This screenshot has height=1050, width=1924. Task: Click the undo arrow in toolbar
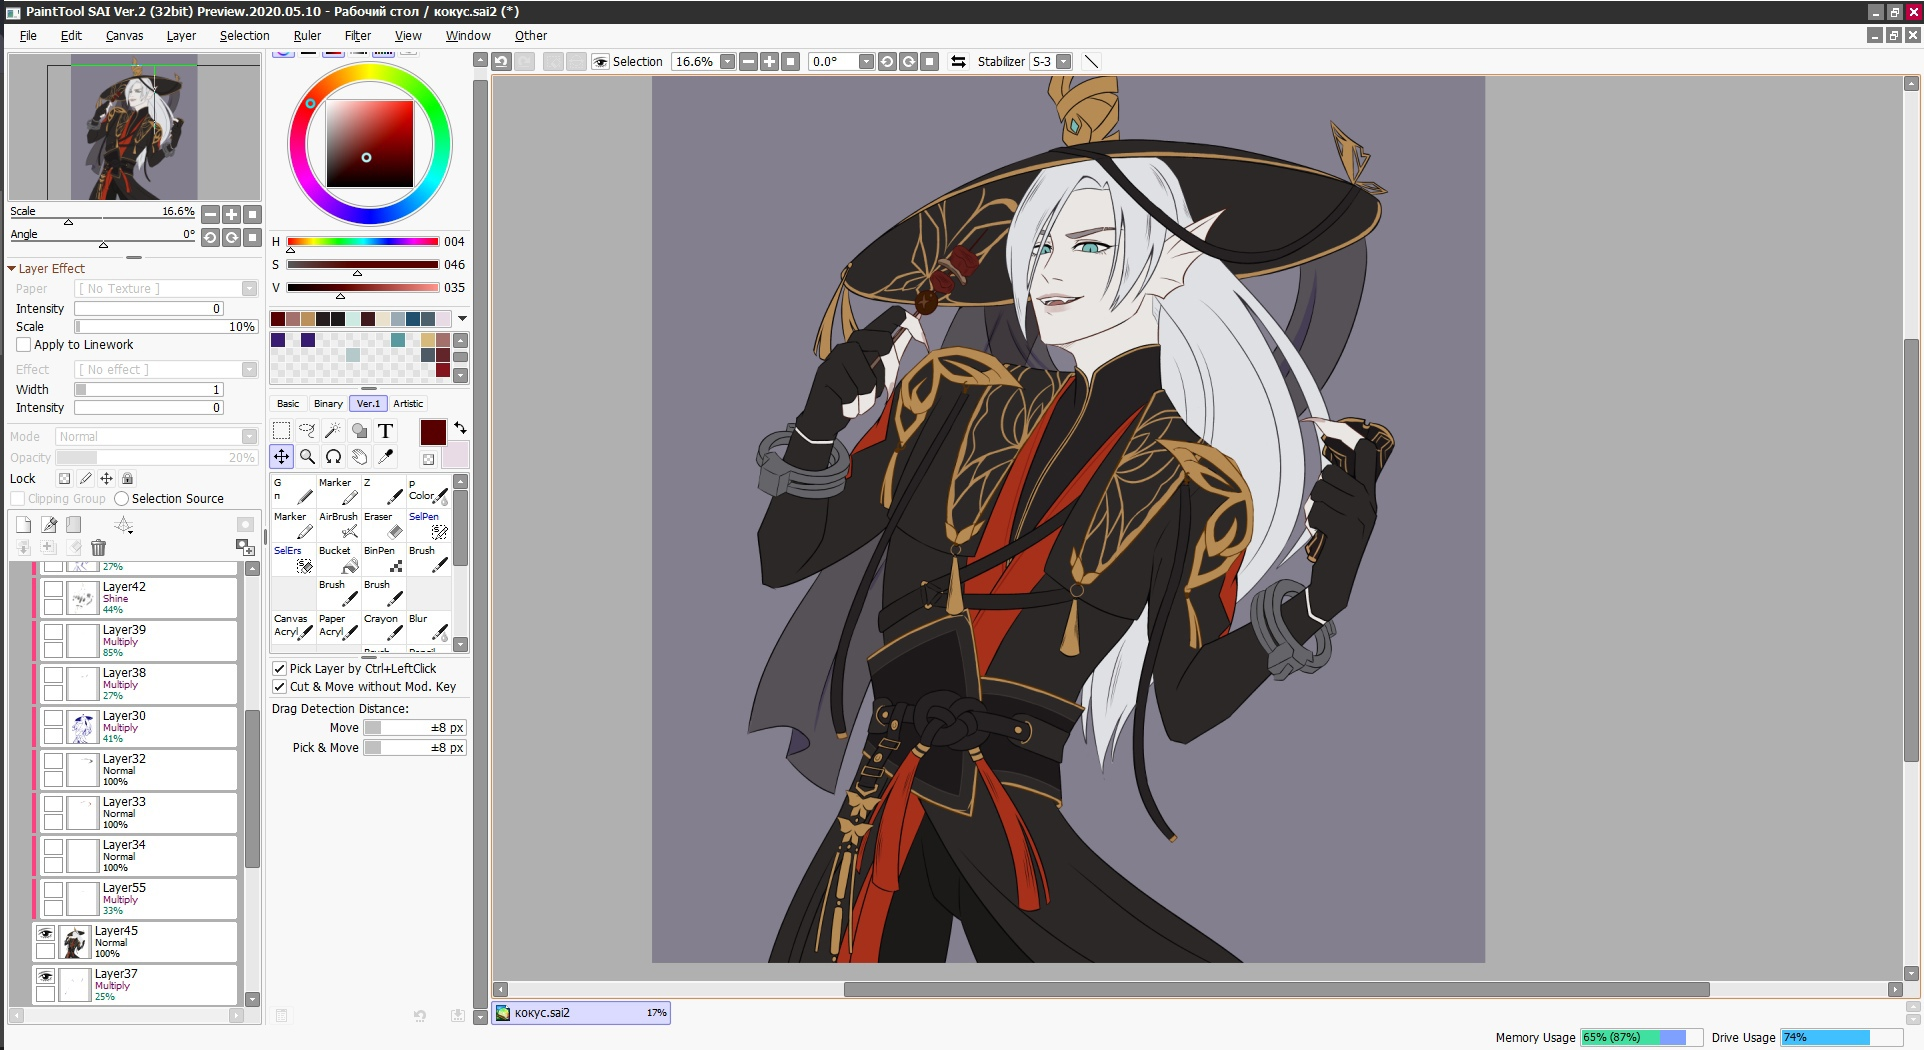(501, 61)
